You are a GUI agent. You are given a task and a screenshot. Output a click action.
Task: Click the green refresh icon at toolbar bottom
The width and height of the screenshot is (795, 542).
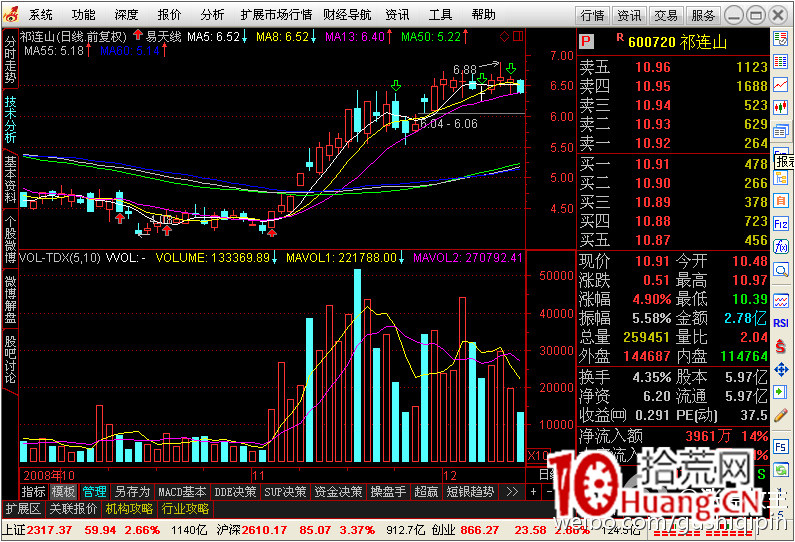(x=781, y=471)
